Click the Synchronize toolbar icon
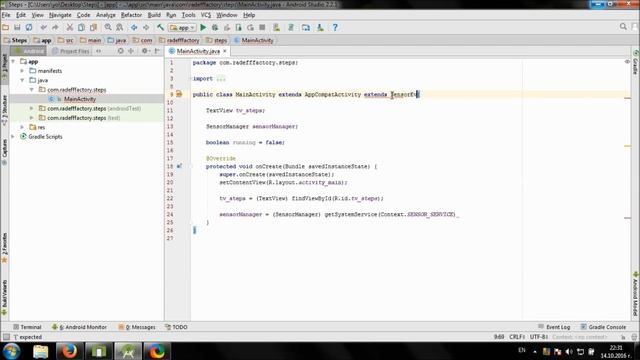The width and height of the screenshot is (640, 360). 29,27
